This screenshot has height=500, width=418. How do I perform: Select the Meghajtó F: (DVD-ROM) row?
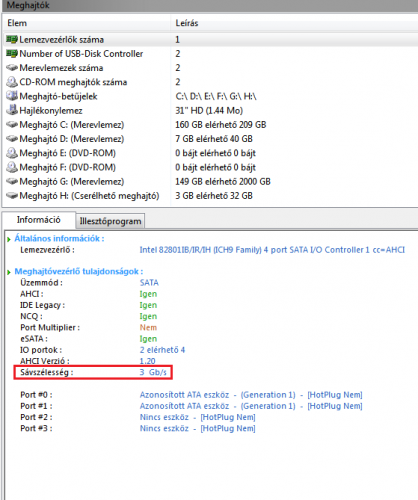coord(210,167)
